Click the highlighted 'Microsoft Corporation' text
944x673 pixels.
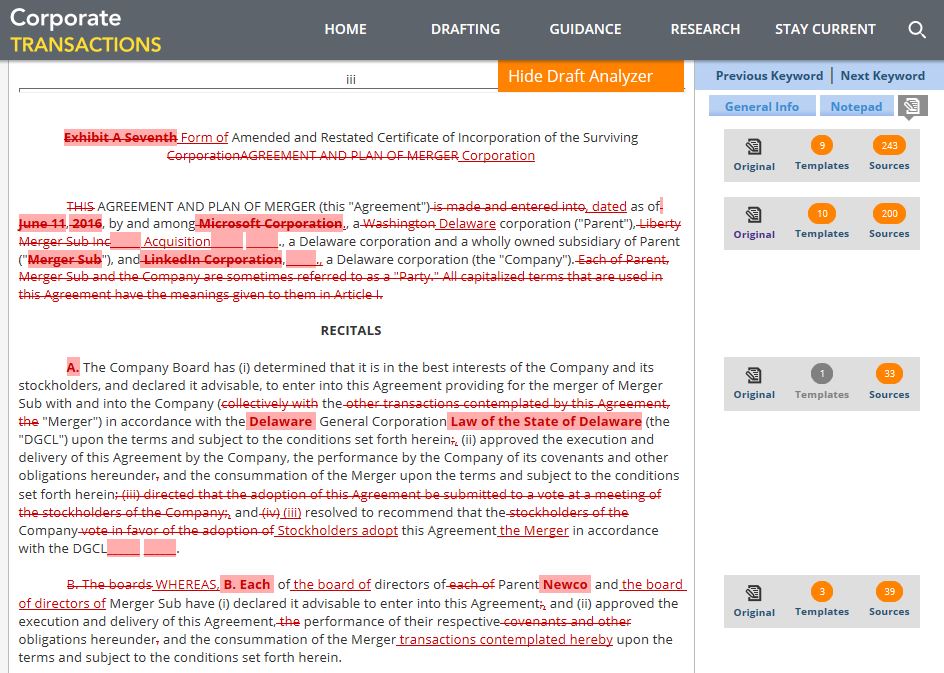pos(270,224)
